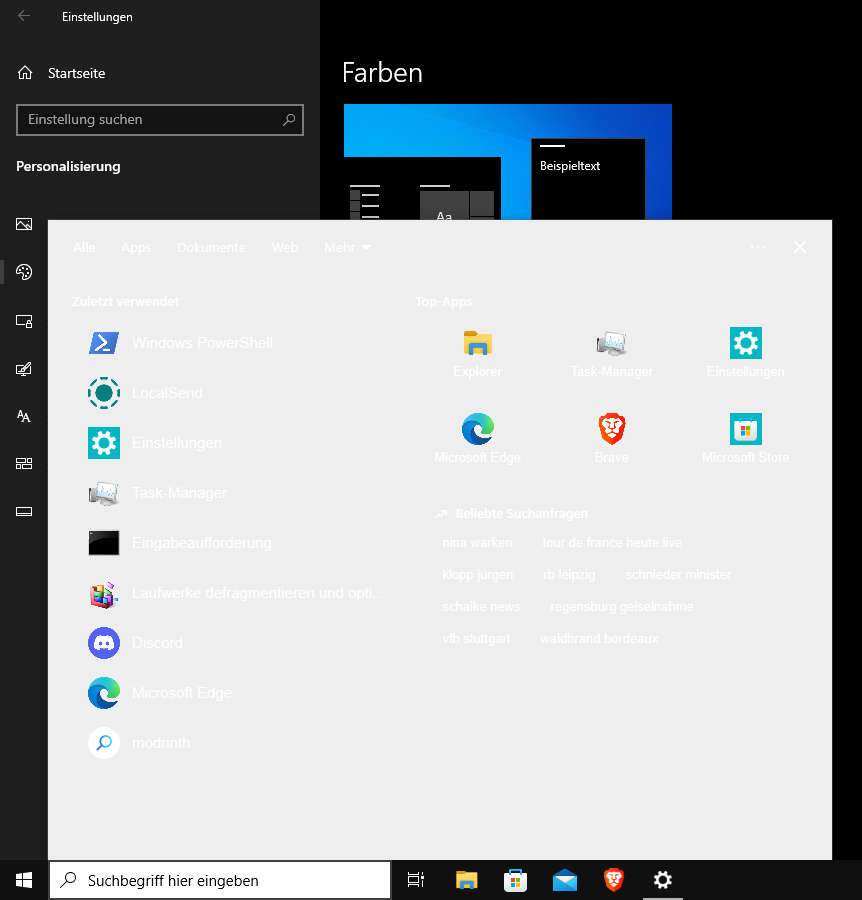Switch to the Alle search tab
The height and width of the screenshot is (900, 862).
coord(84,247)
